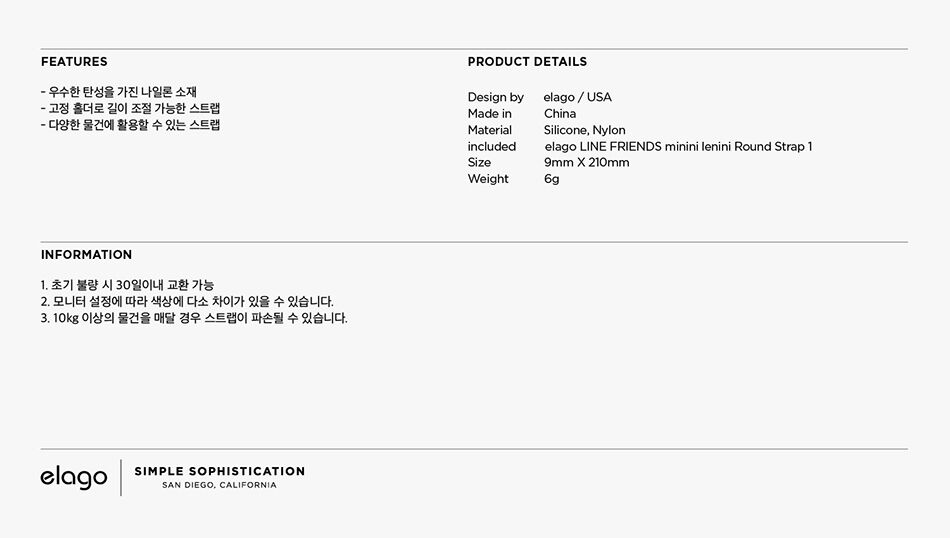Viewport: 950px width, 538px height.
Task: Click information item 1 about 30일 exchange
Action: [x=127, y=285]
